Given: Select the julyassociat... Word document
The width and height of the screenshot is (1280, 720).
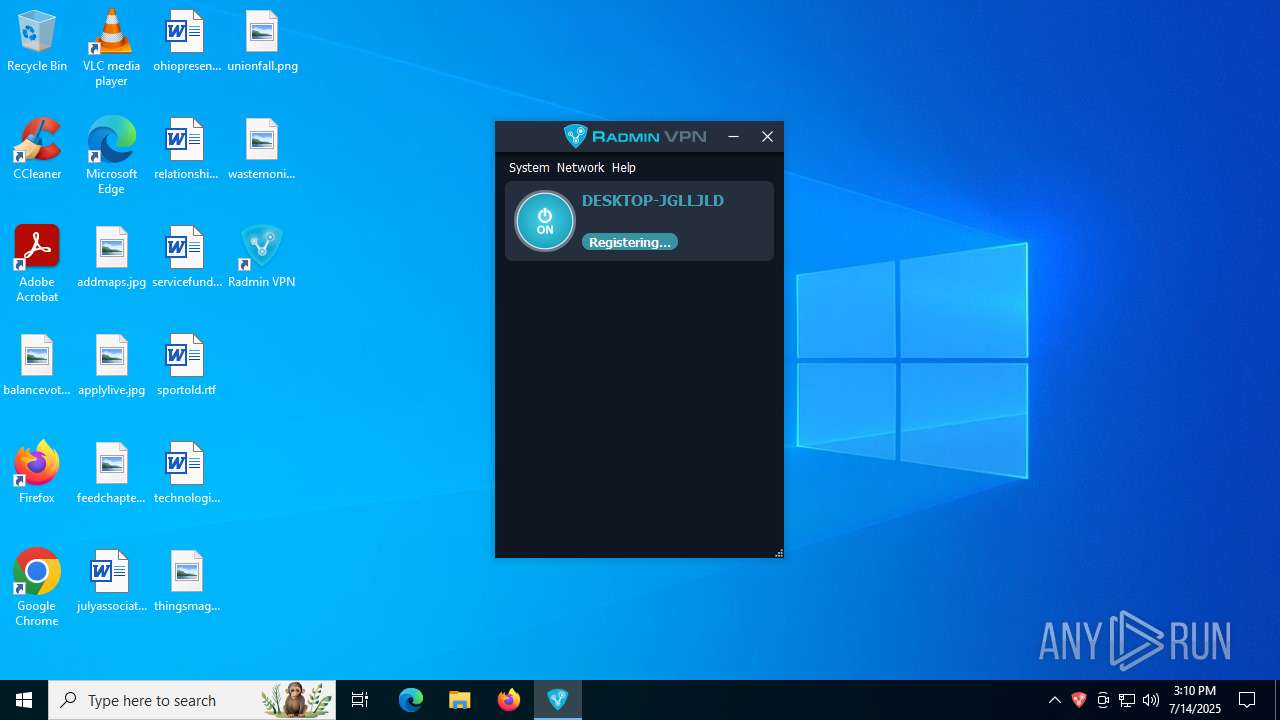Looking at the screenshot, I should (x=111, y=582).
